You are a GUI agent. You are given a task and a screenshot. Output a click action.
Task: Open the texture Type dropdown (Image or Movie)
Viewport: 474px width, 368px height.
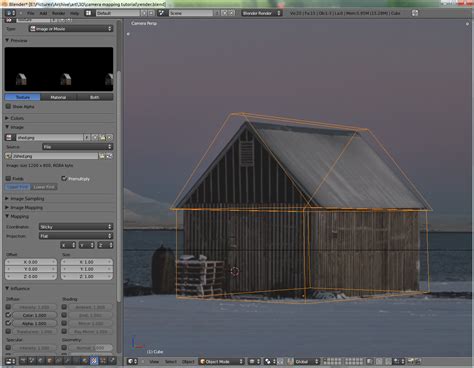71,29
